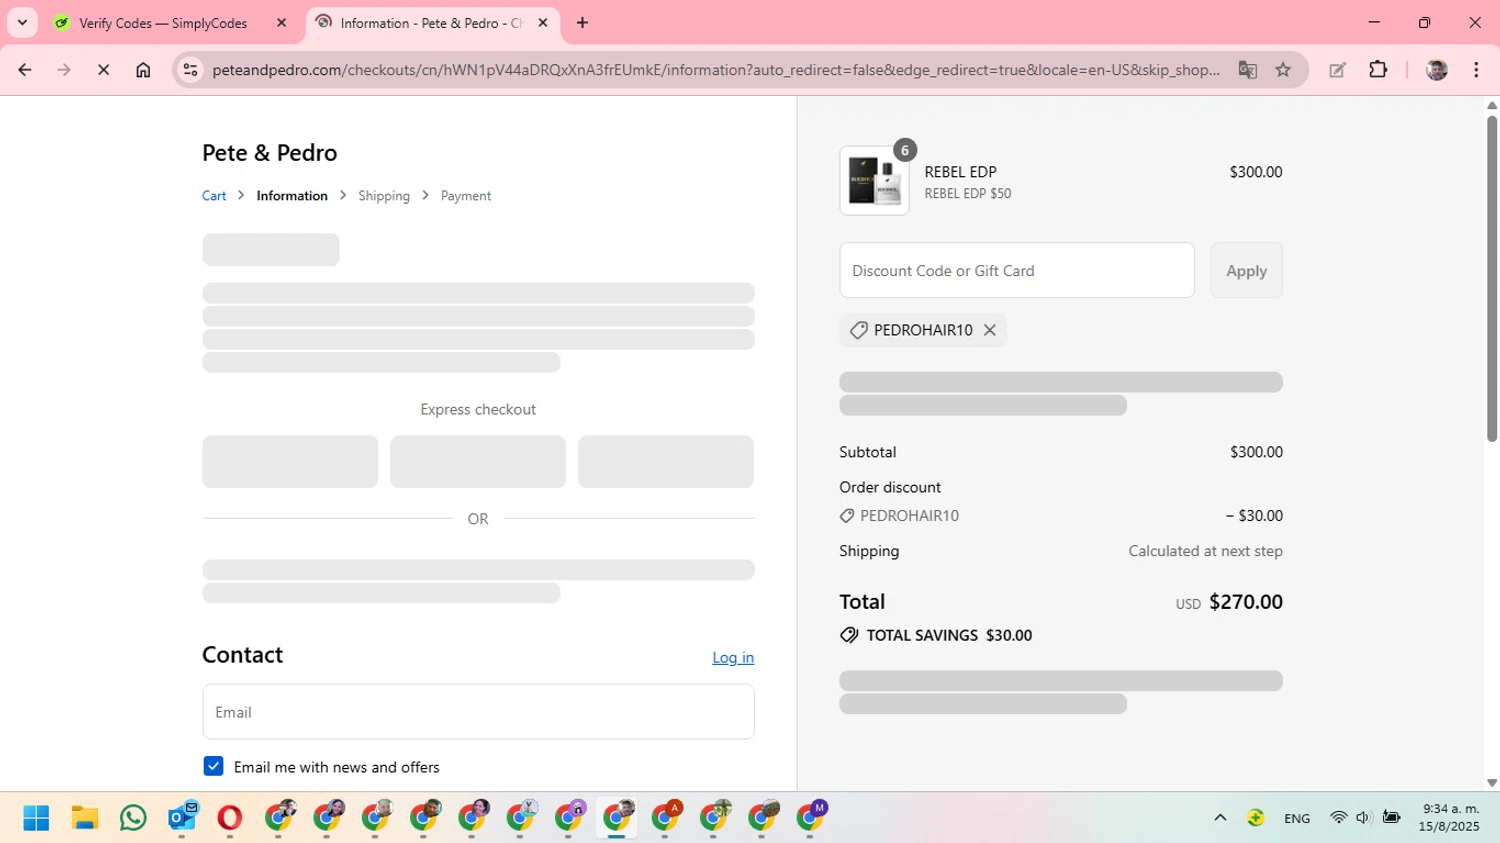Click the green tray app icon
Viewport: 1500px width, 843px height.
coord(1256,818)
